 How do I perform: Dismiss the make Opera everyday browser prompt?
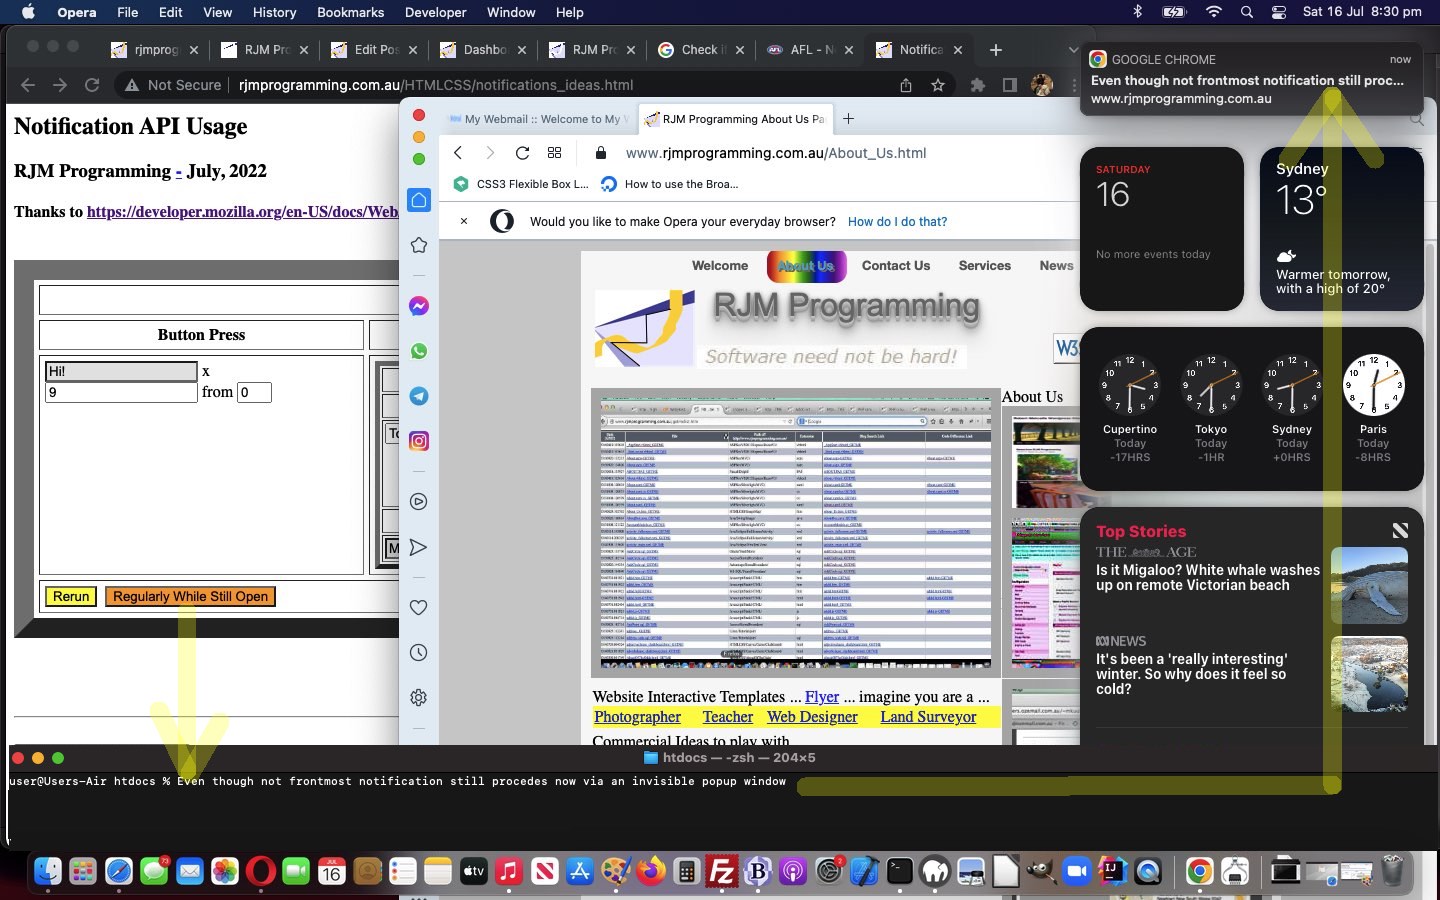[x=464, y=221]
